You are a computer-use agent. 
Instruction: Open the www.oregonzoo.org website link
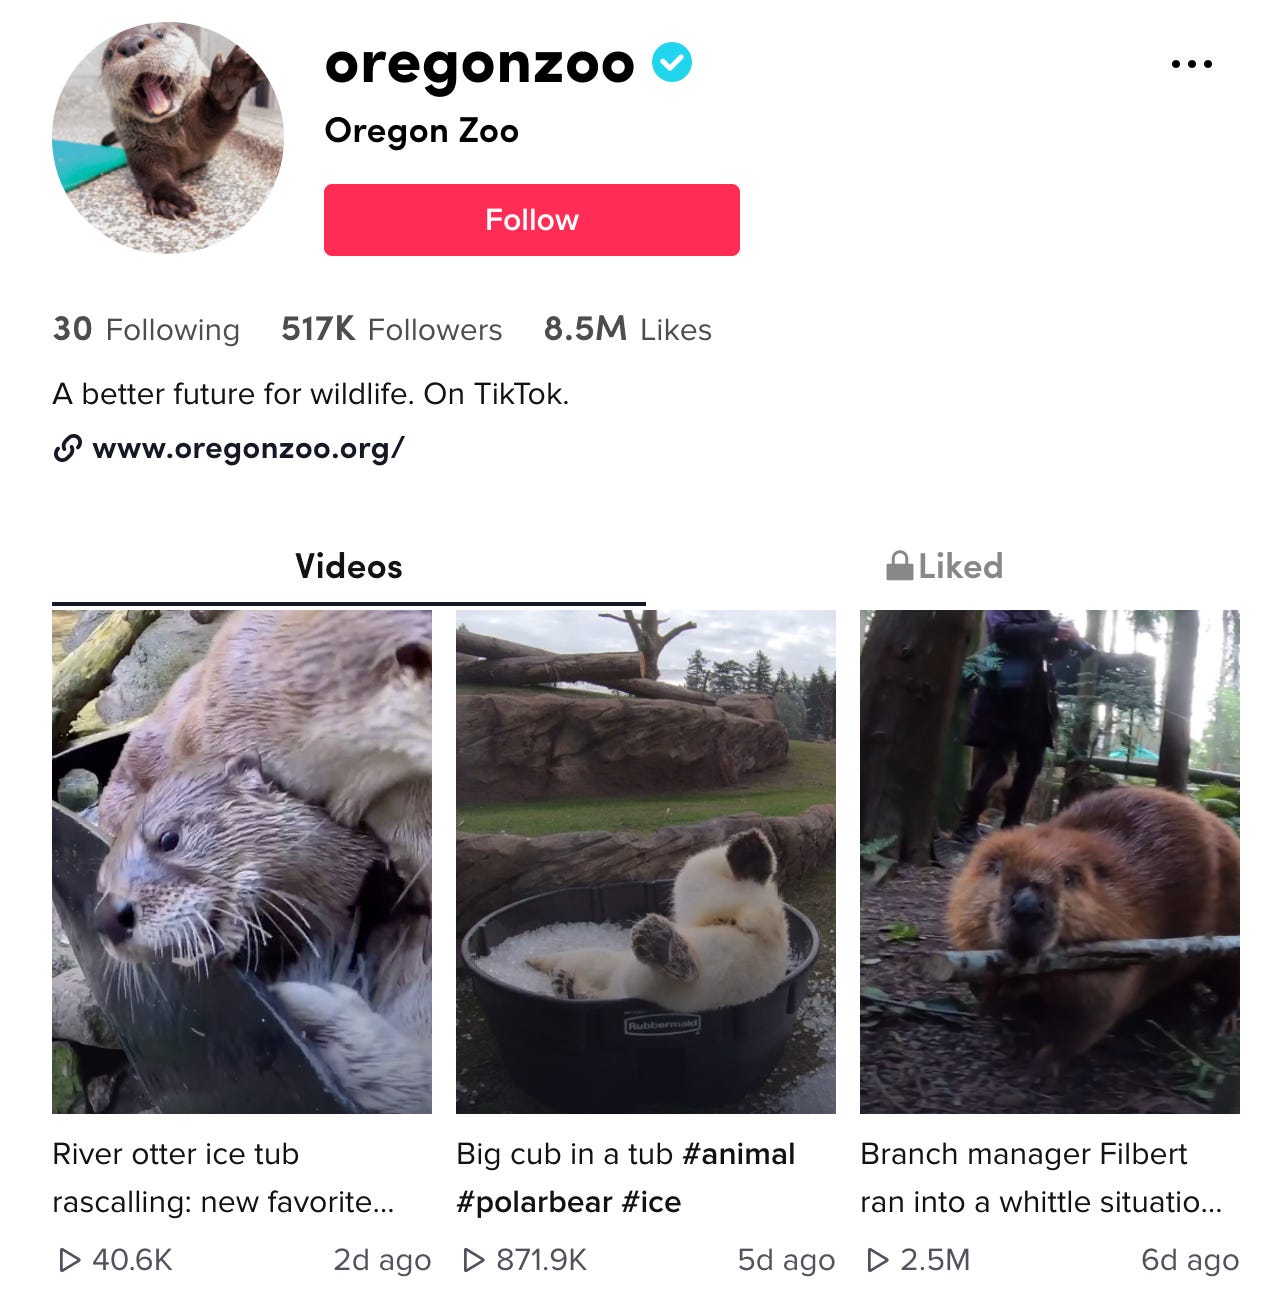248,448
